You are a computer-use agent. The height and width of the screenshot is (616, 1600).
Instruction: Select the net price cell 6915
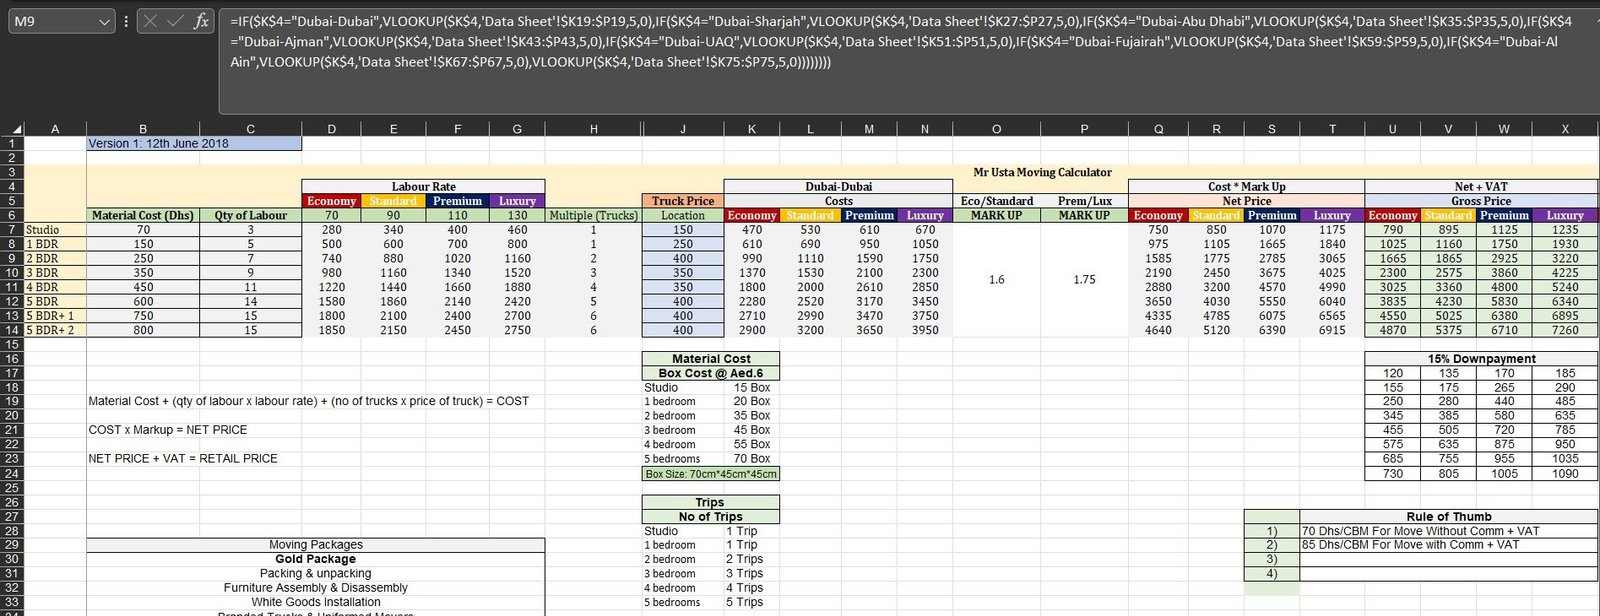tap(1332, 330)
